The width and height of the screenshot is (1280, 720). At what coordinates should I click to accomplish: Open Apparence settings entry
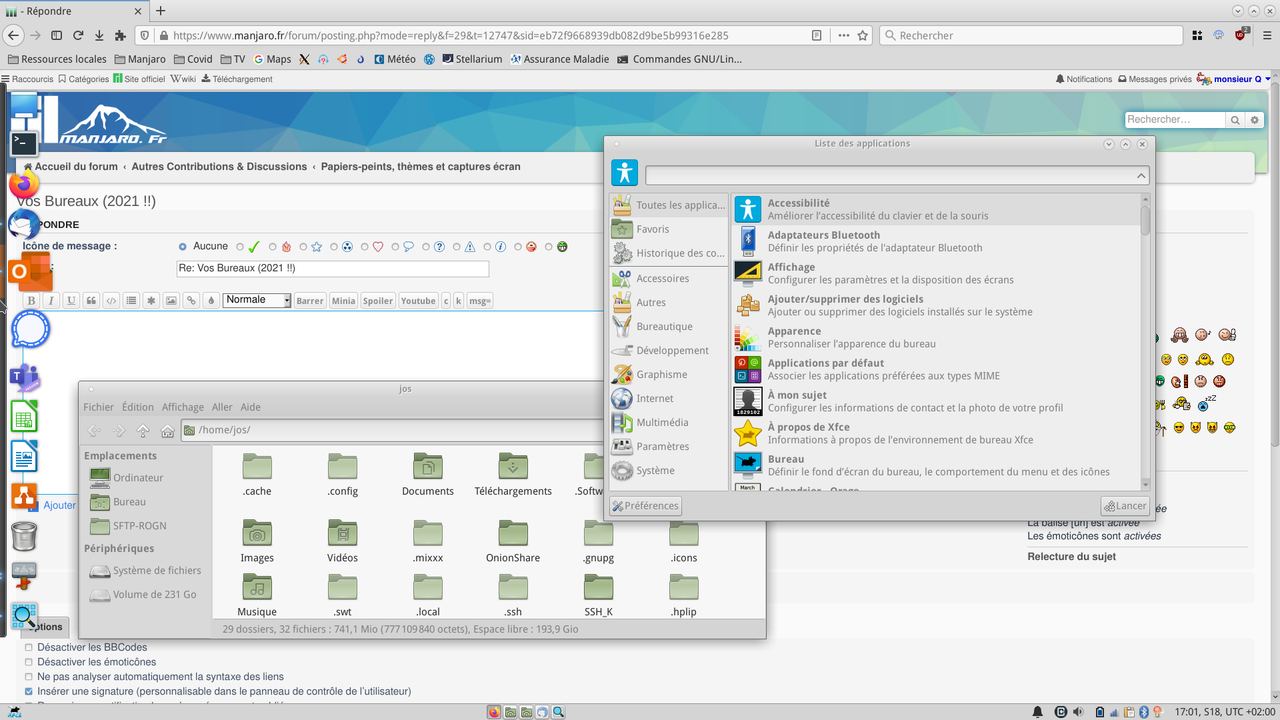938,337
